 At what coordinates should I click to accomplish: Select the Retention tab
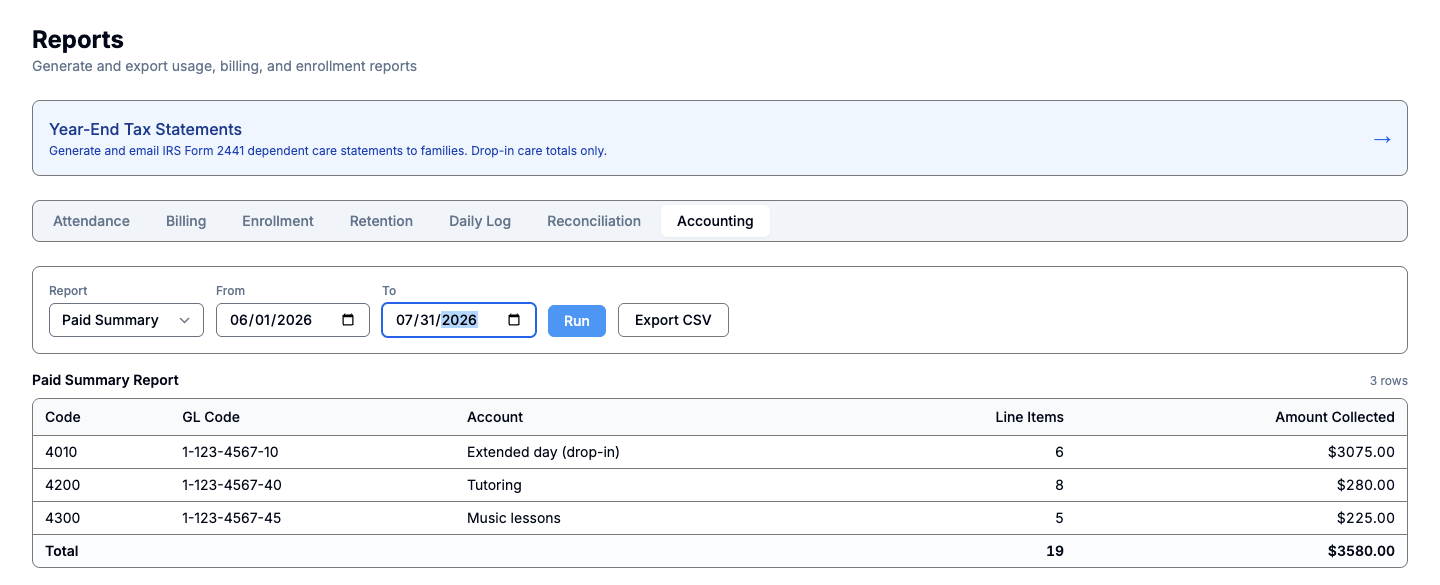[x=381, y=221]
